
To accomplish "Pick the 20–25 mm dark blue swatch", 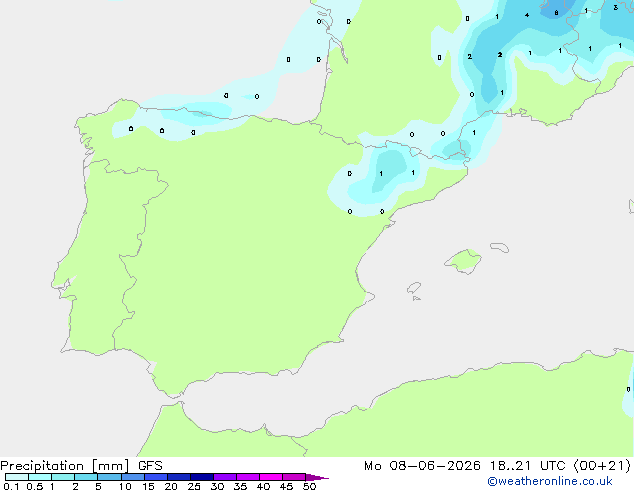I will pos(179,477).
